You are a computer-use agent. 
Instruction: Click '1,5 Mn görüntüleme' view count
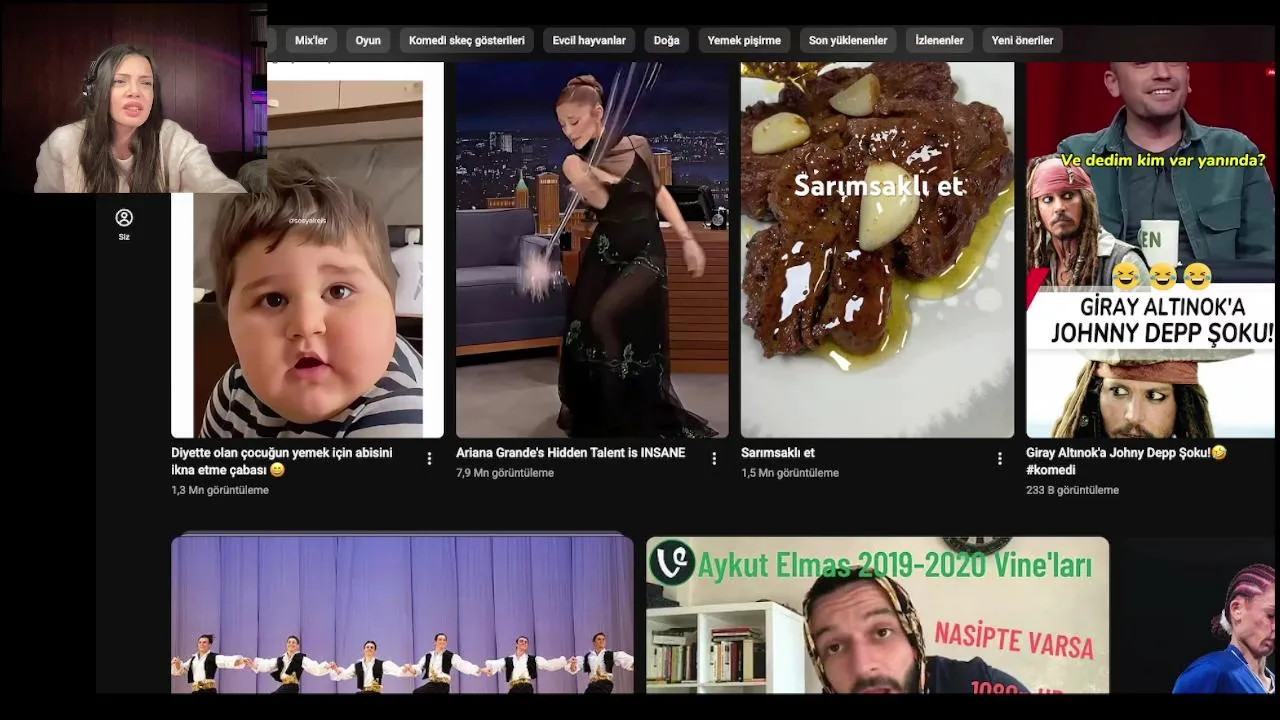click(x=790, y=473)
